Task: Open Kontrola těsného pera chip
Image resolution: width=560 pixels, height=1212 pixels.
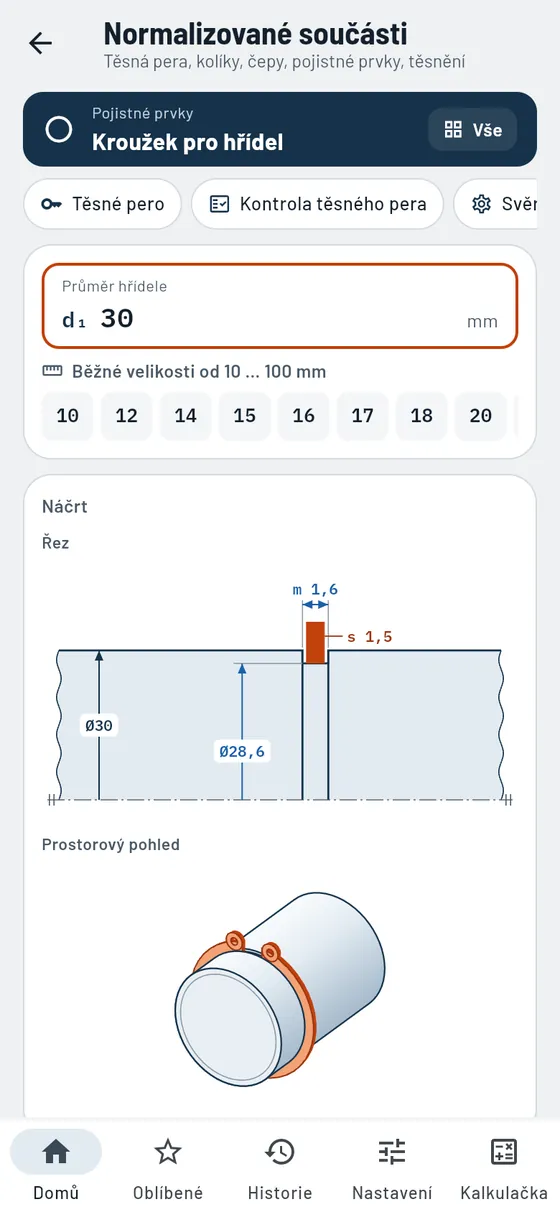Action: [317, 204]
